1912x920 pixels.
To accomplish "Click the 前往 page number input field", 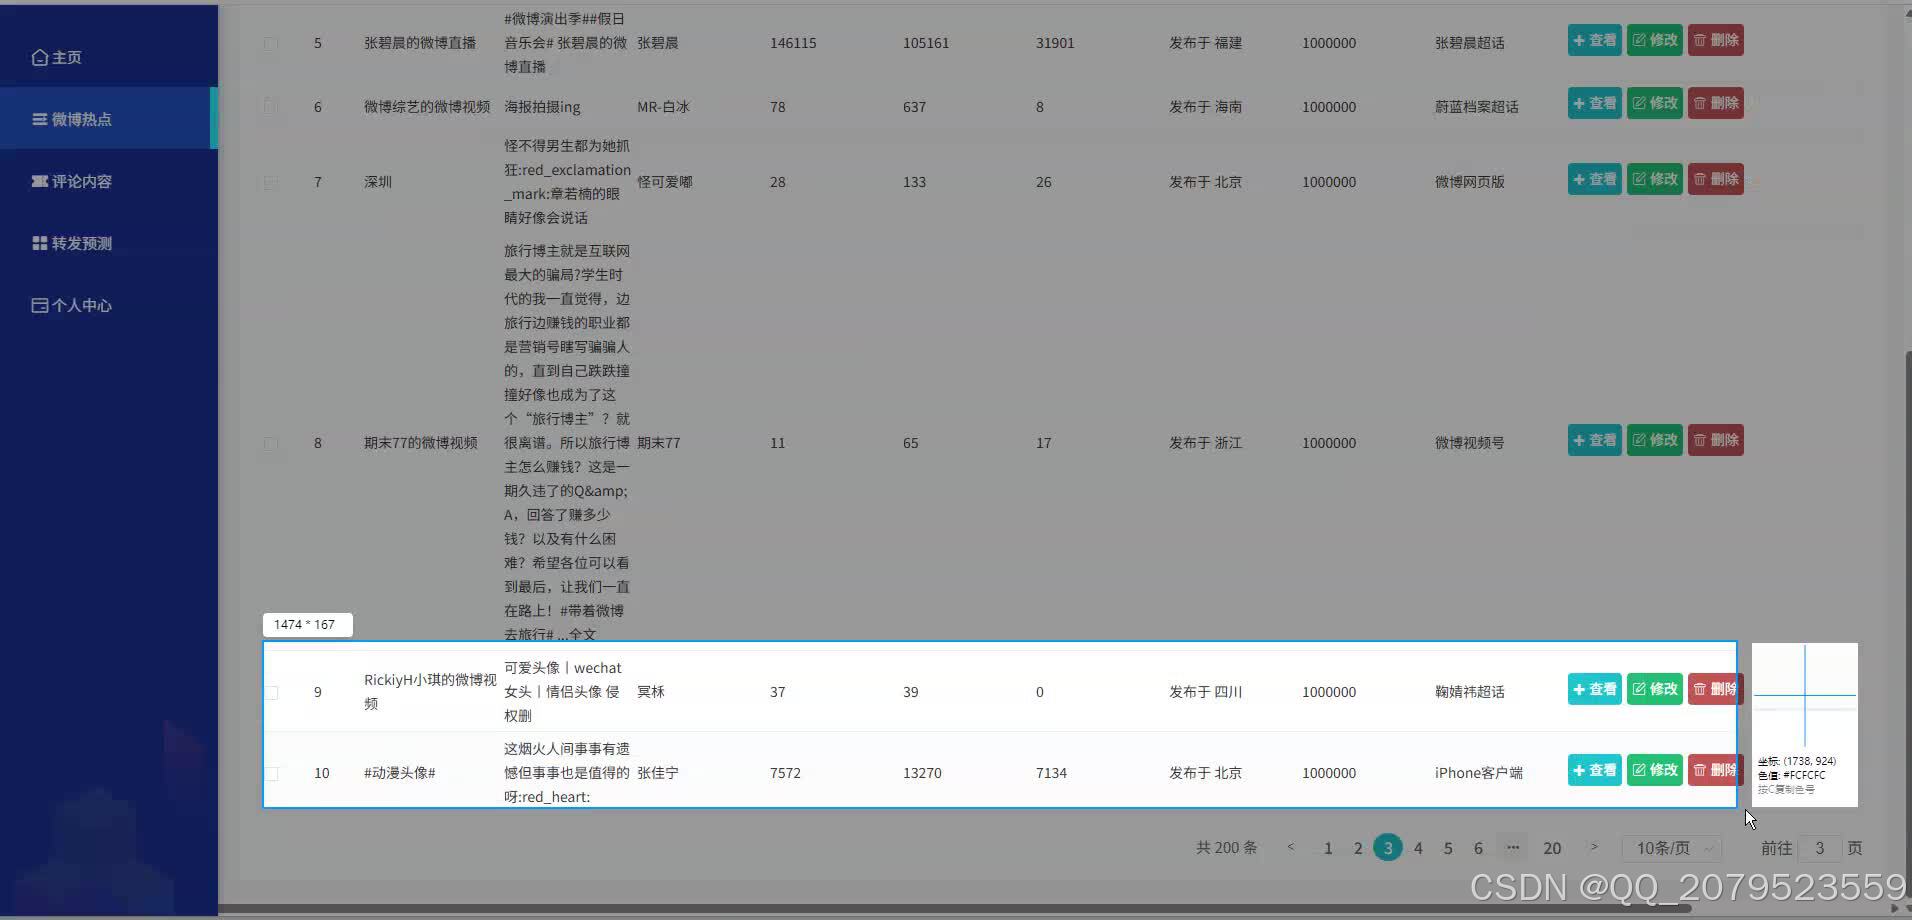I will [x=1819, y=847].
